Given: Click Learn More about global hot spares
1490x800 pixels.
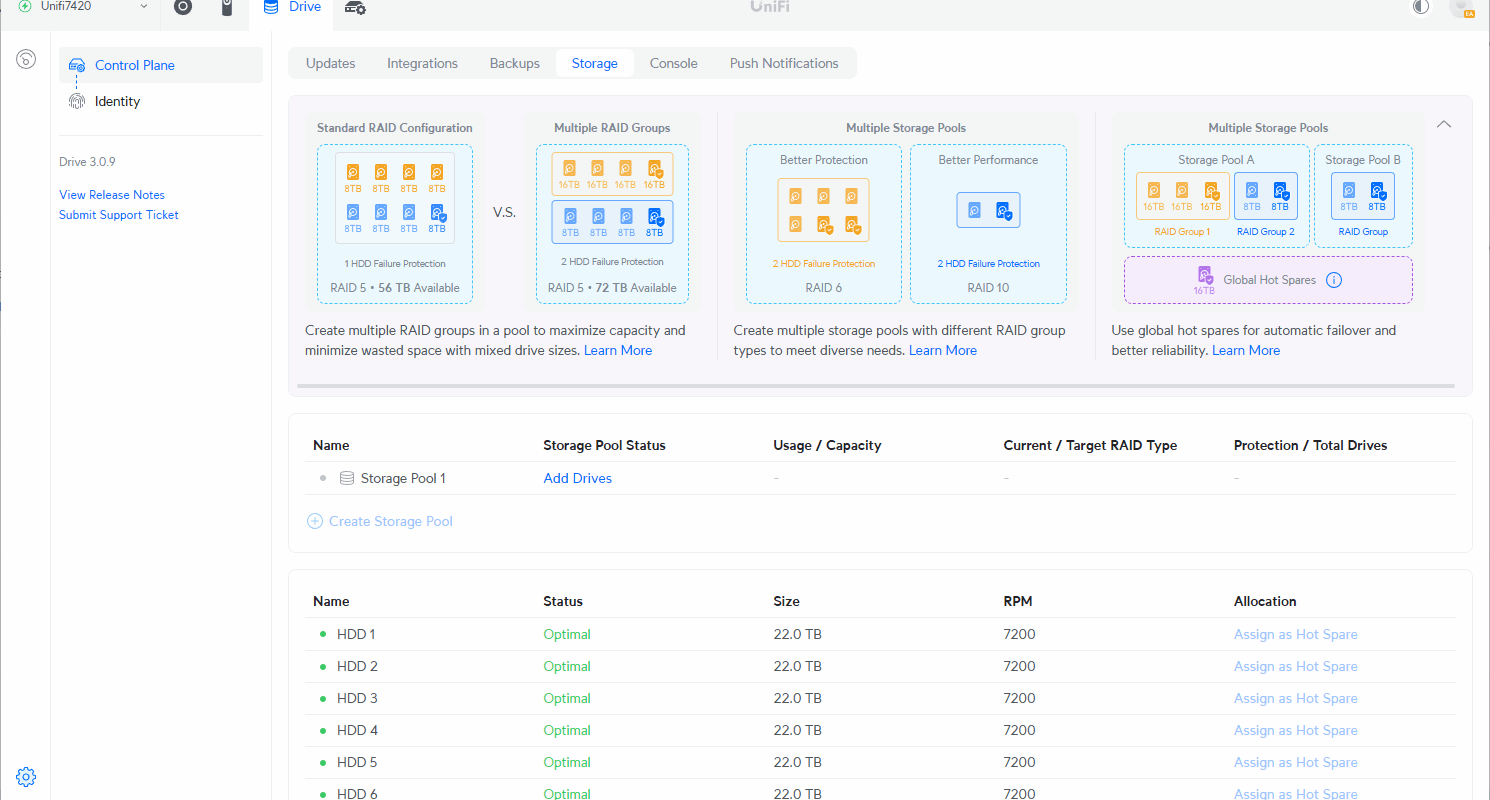Looking at the screenshot, I should 1245,350.
